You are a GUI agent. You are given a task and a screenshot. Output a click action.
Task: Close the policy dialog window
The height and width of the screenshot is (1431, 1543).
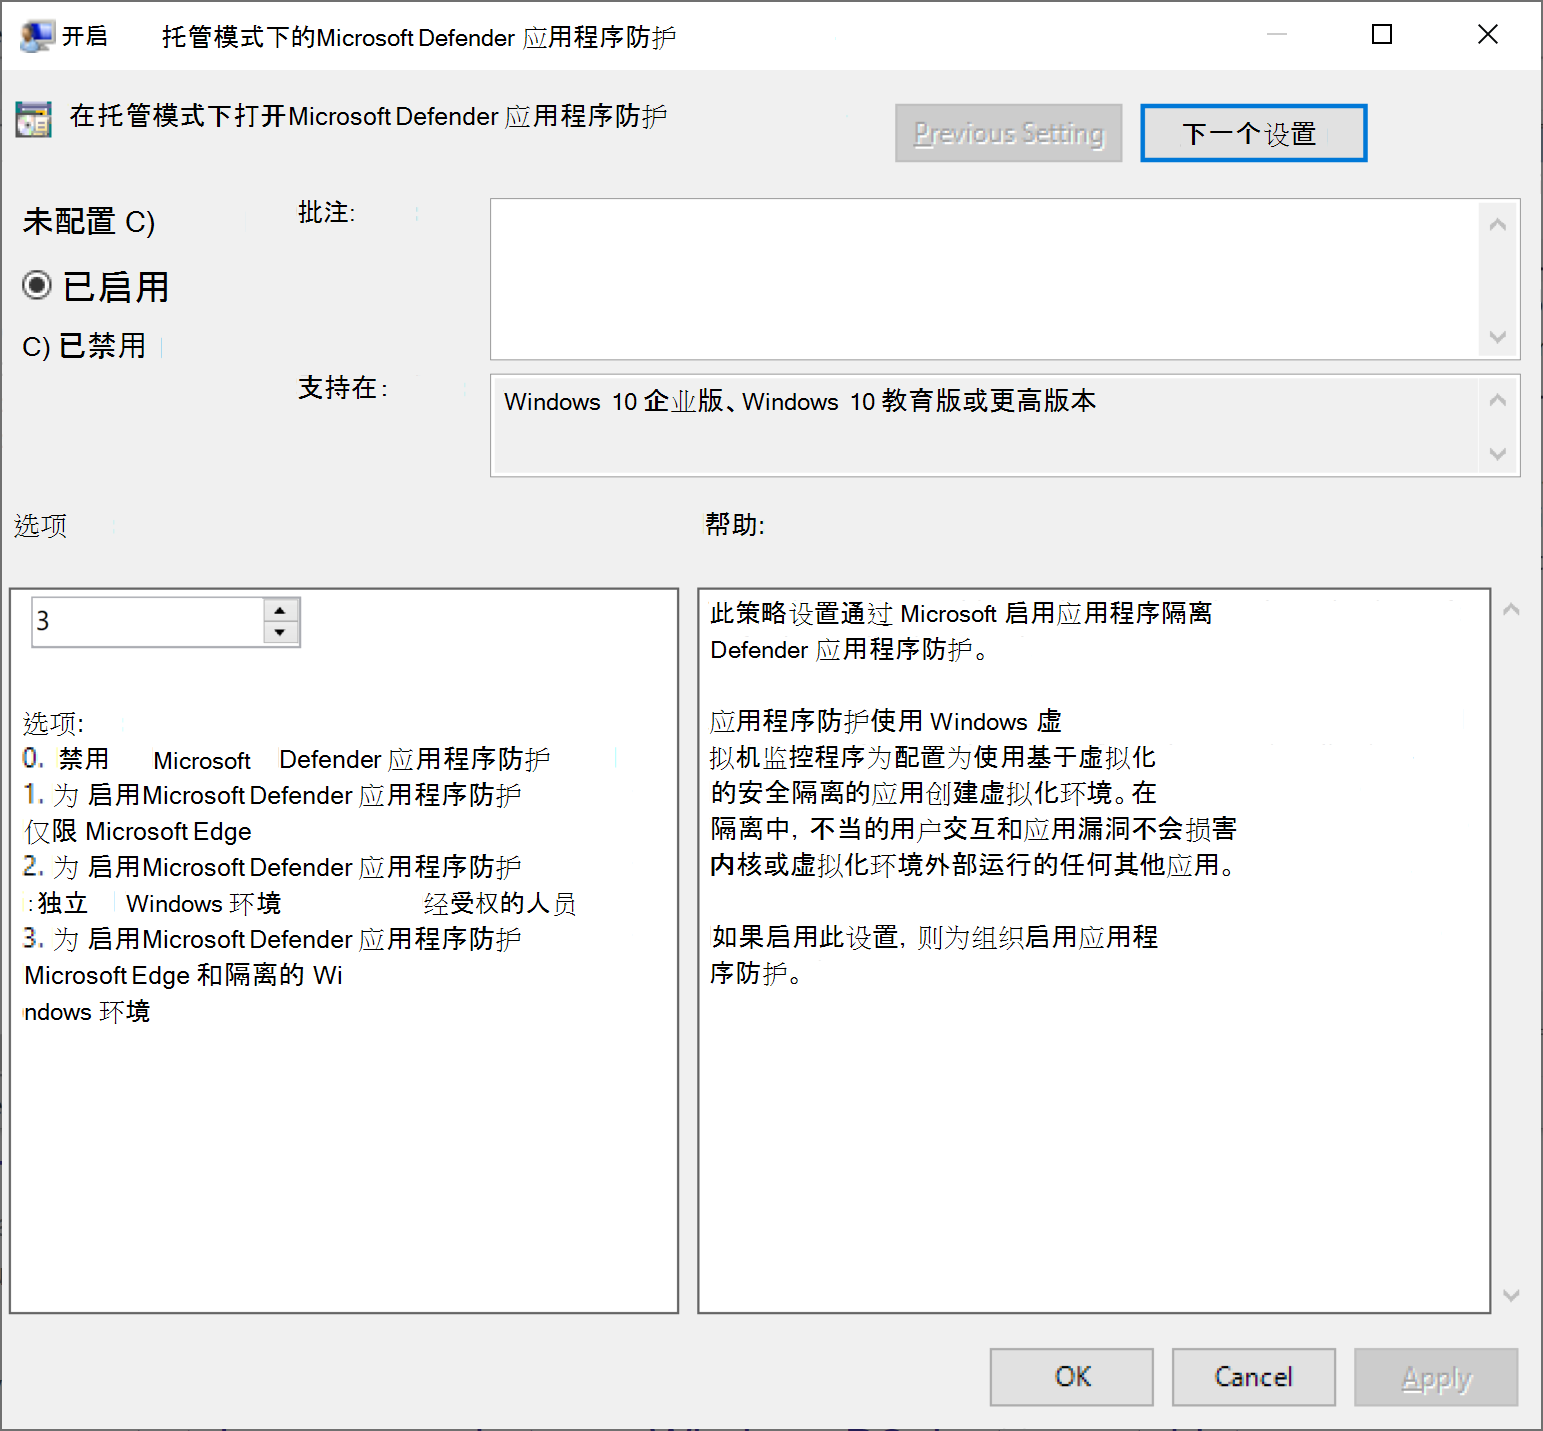click(1488, 35)
